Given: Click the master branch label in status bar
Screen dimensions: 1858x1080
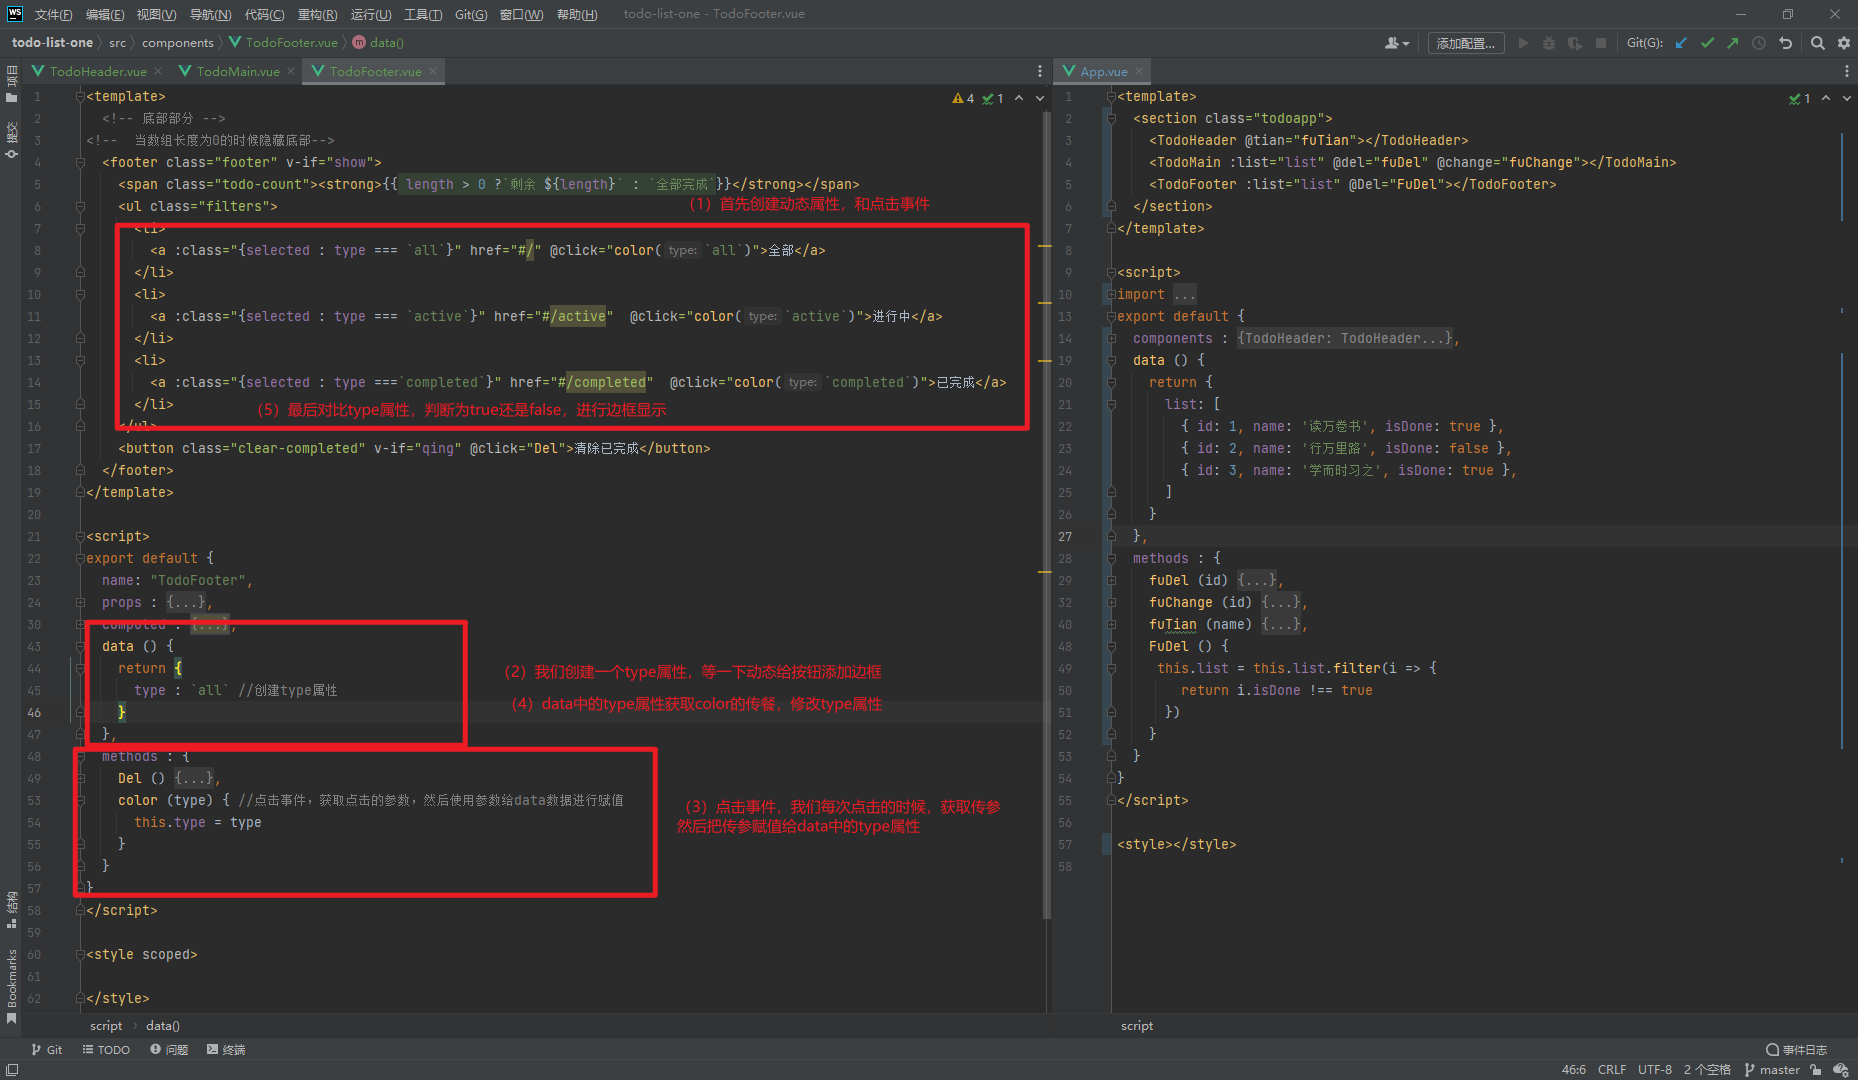Looking at the screenshot, I should 1778,1069.
